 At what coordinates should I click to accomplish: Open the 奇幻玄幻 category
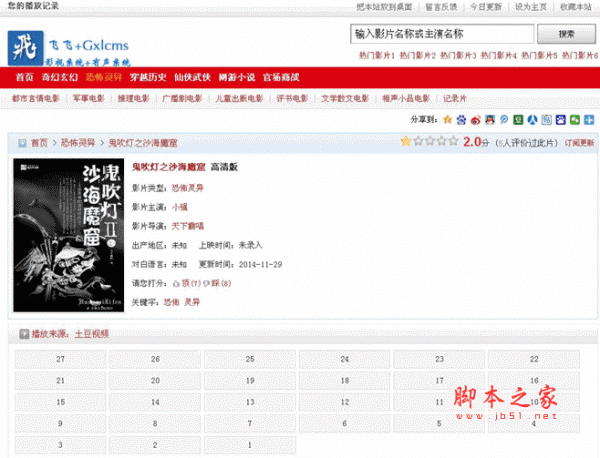[60, 77]
